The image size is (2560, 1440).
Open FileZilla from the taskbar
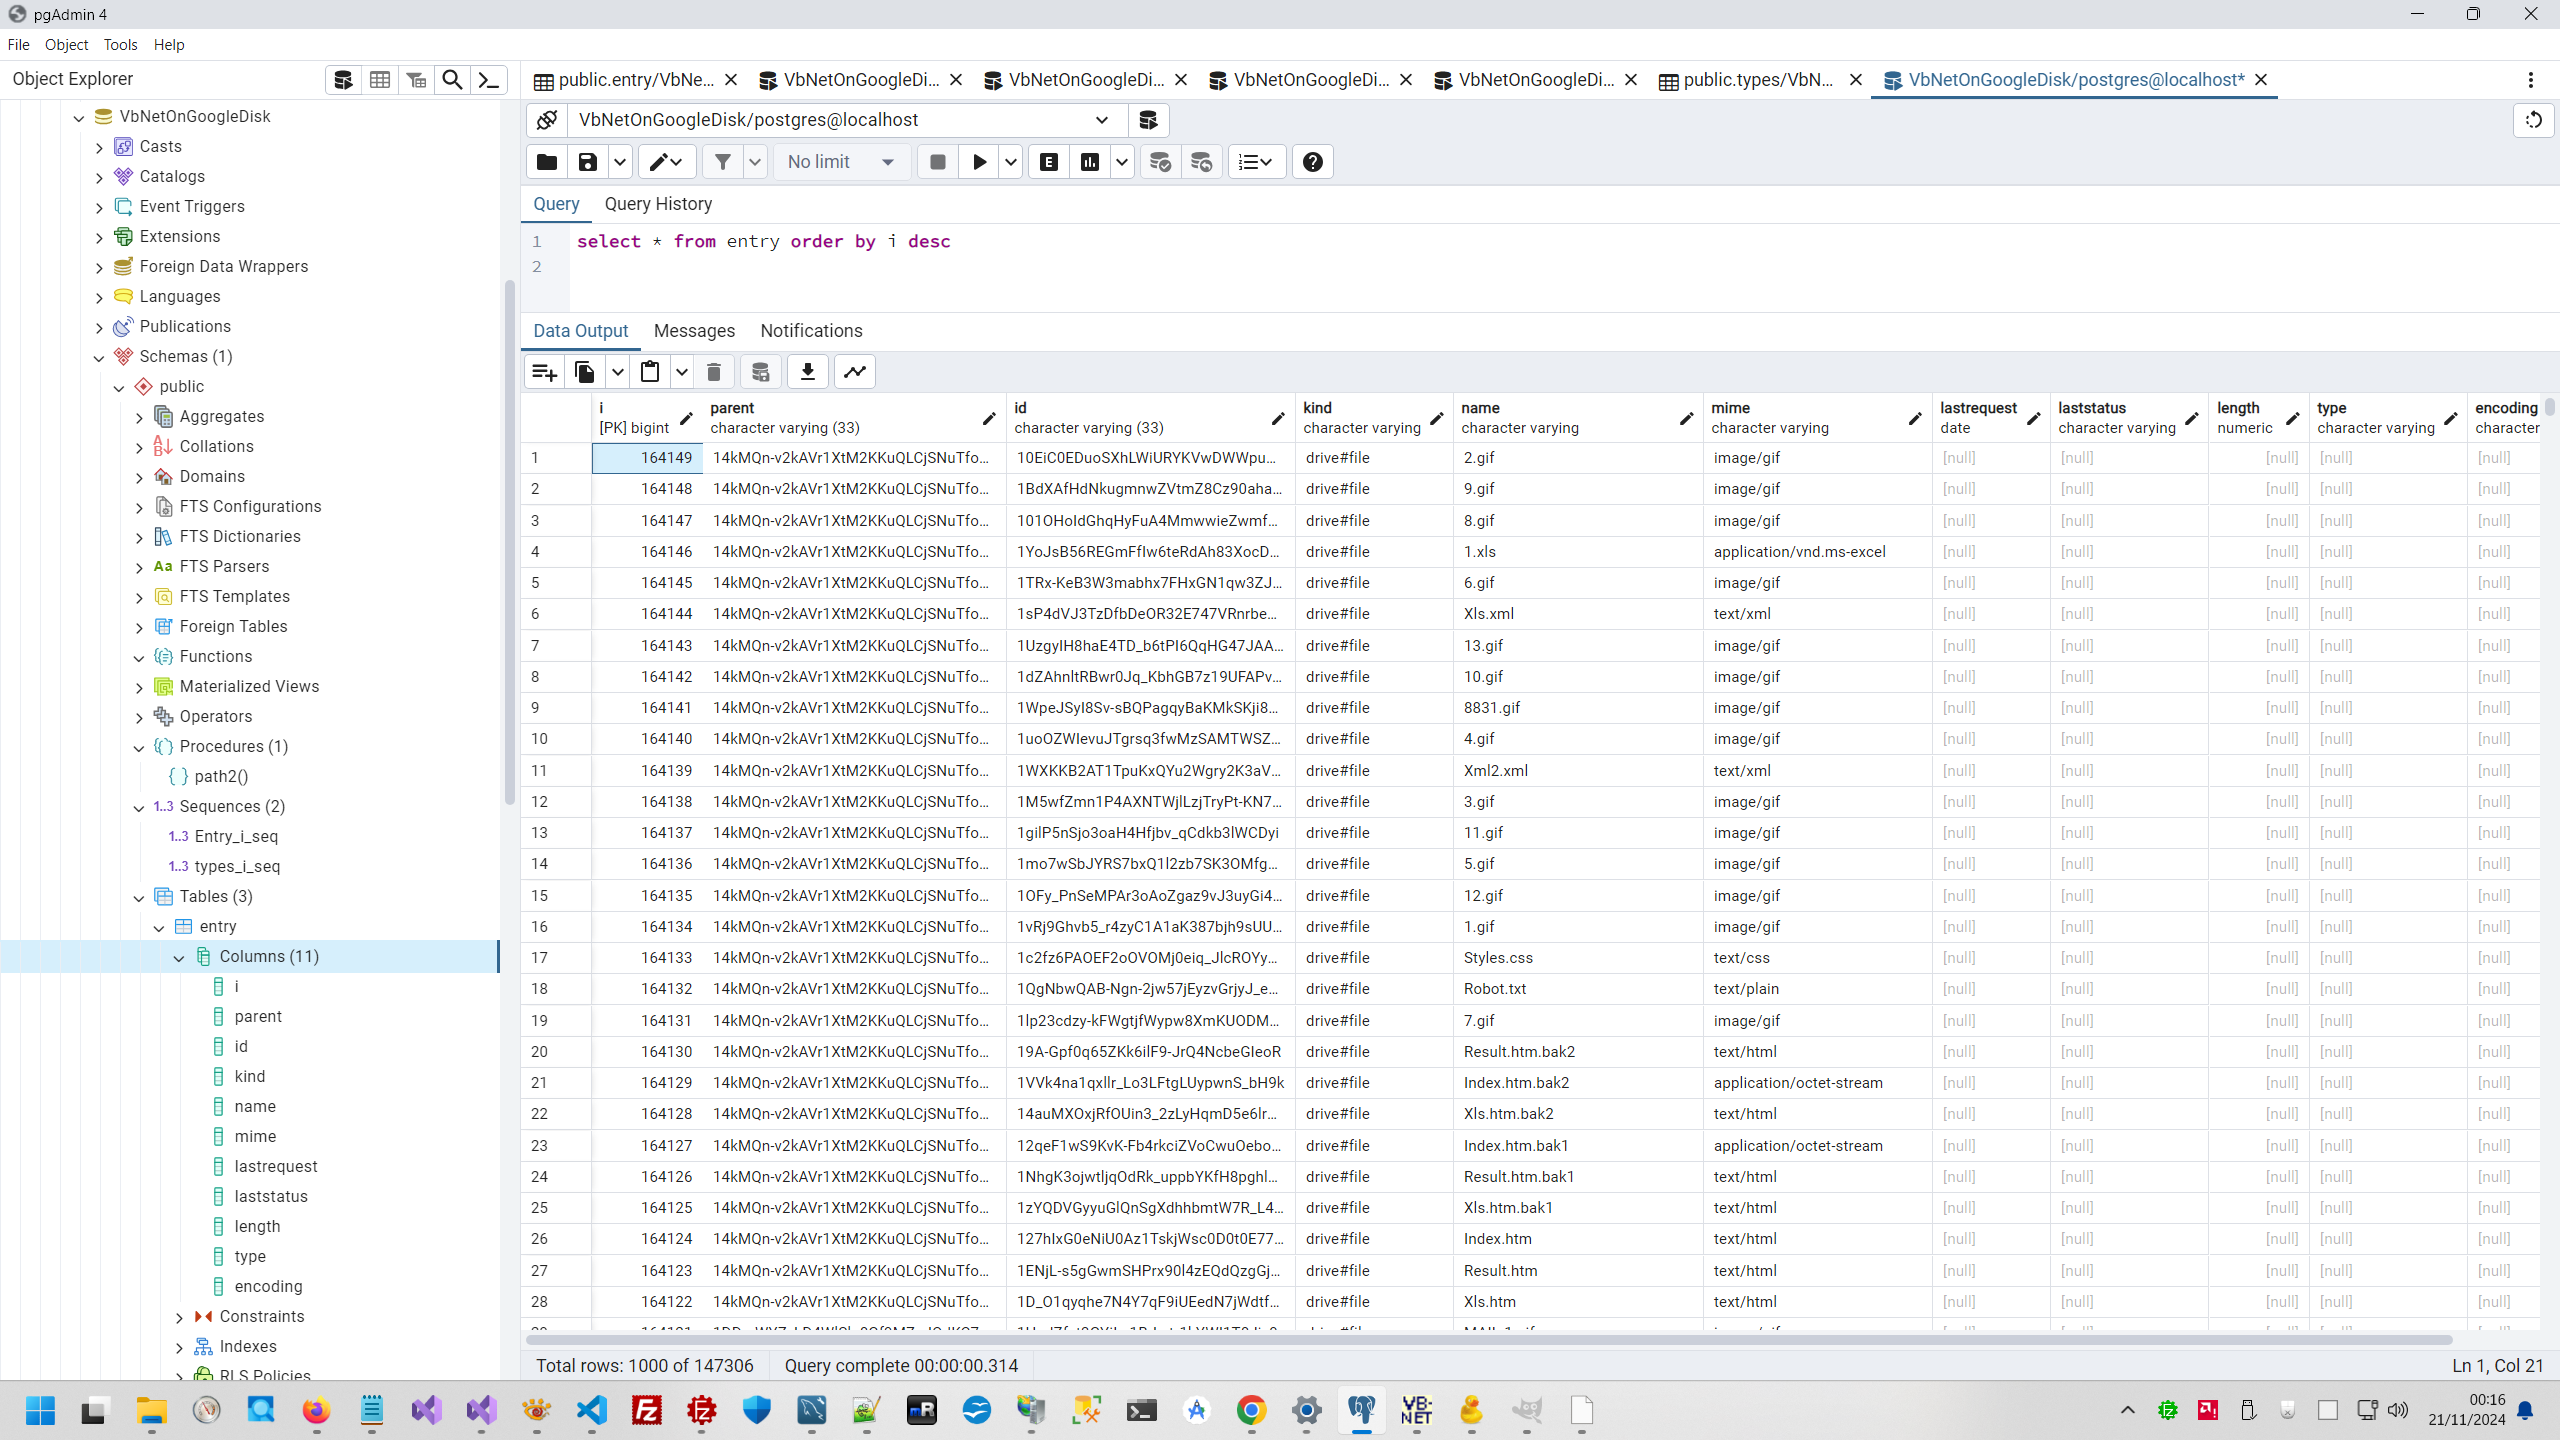pos(647,1411)
